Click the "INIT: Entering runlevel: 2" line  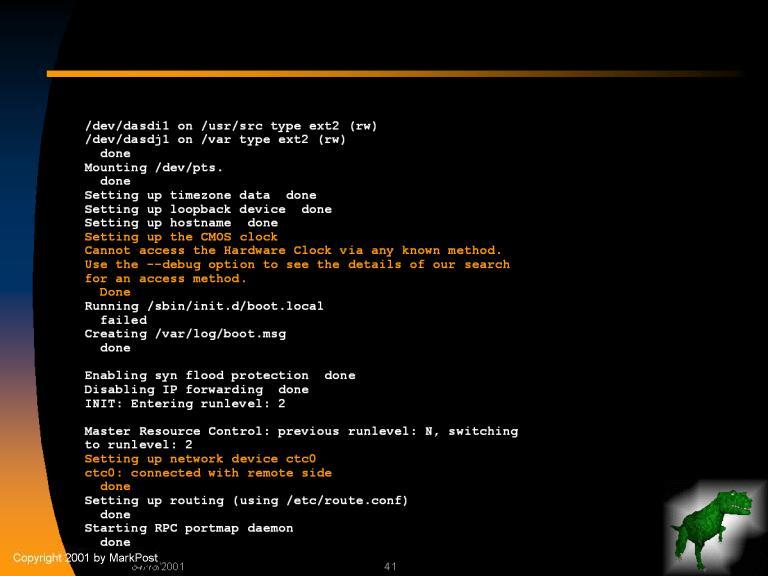pos(184,404)
